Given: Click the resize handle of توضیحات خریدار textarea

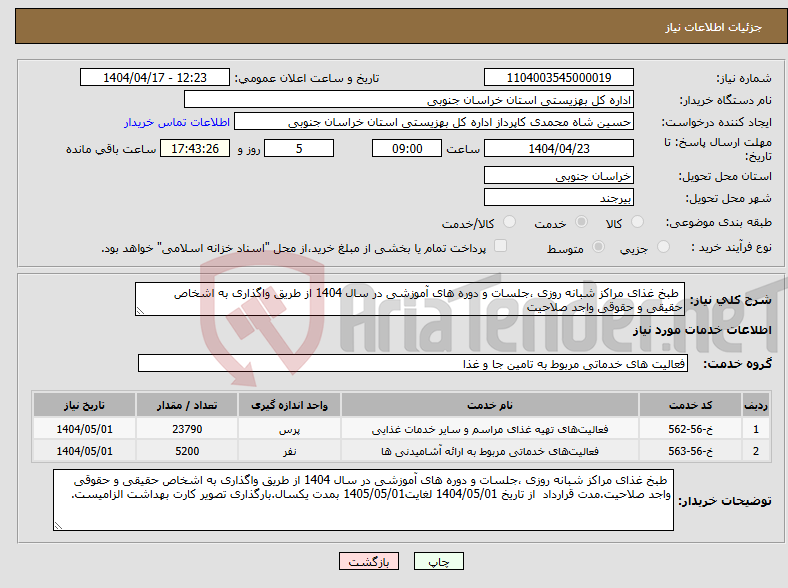Looking at the screenshot, I should (58, 526).
